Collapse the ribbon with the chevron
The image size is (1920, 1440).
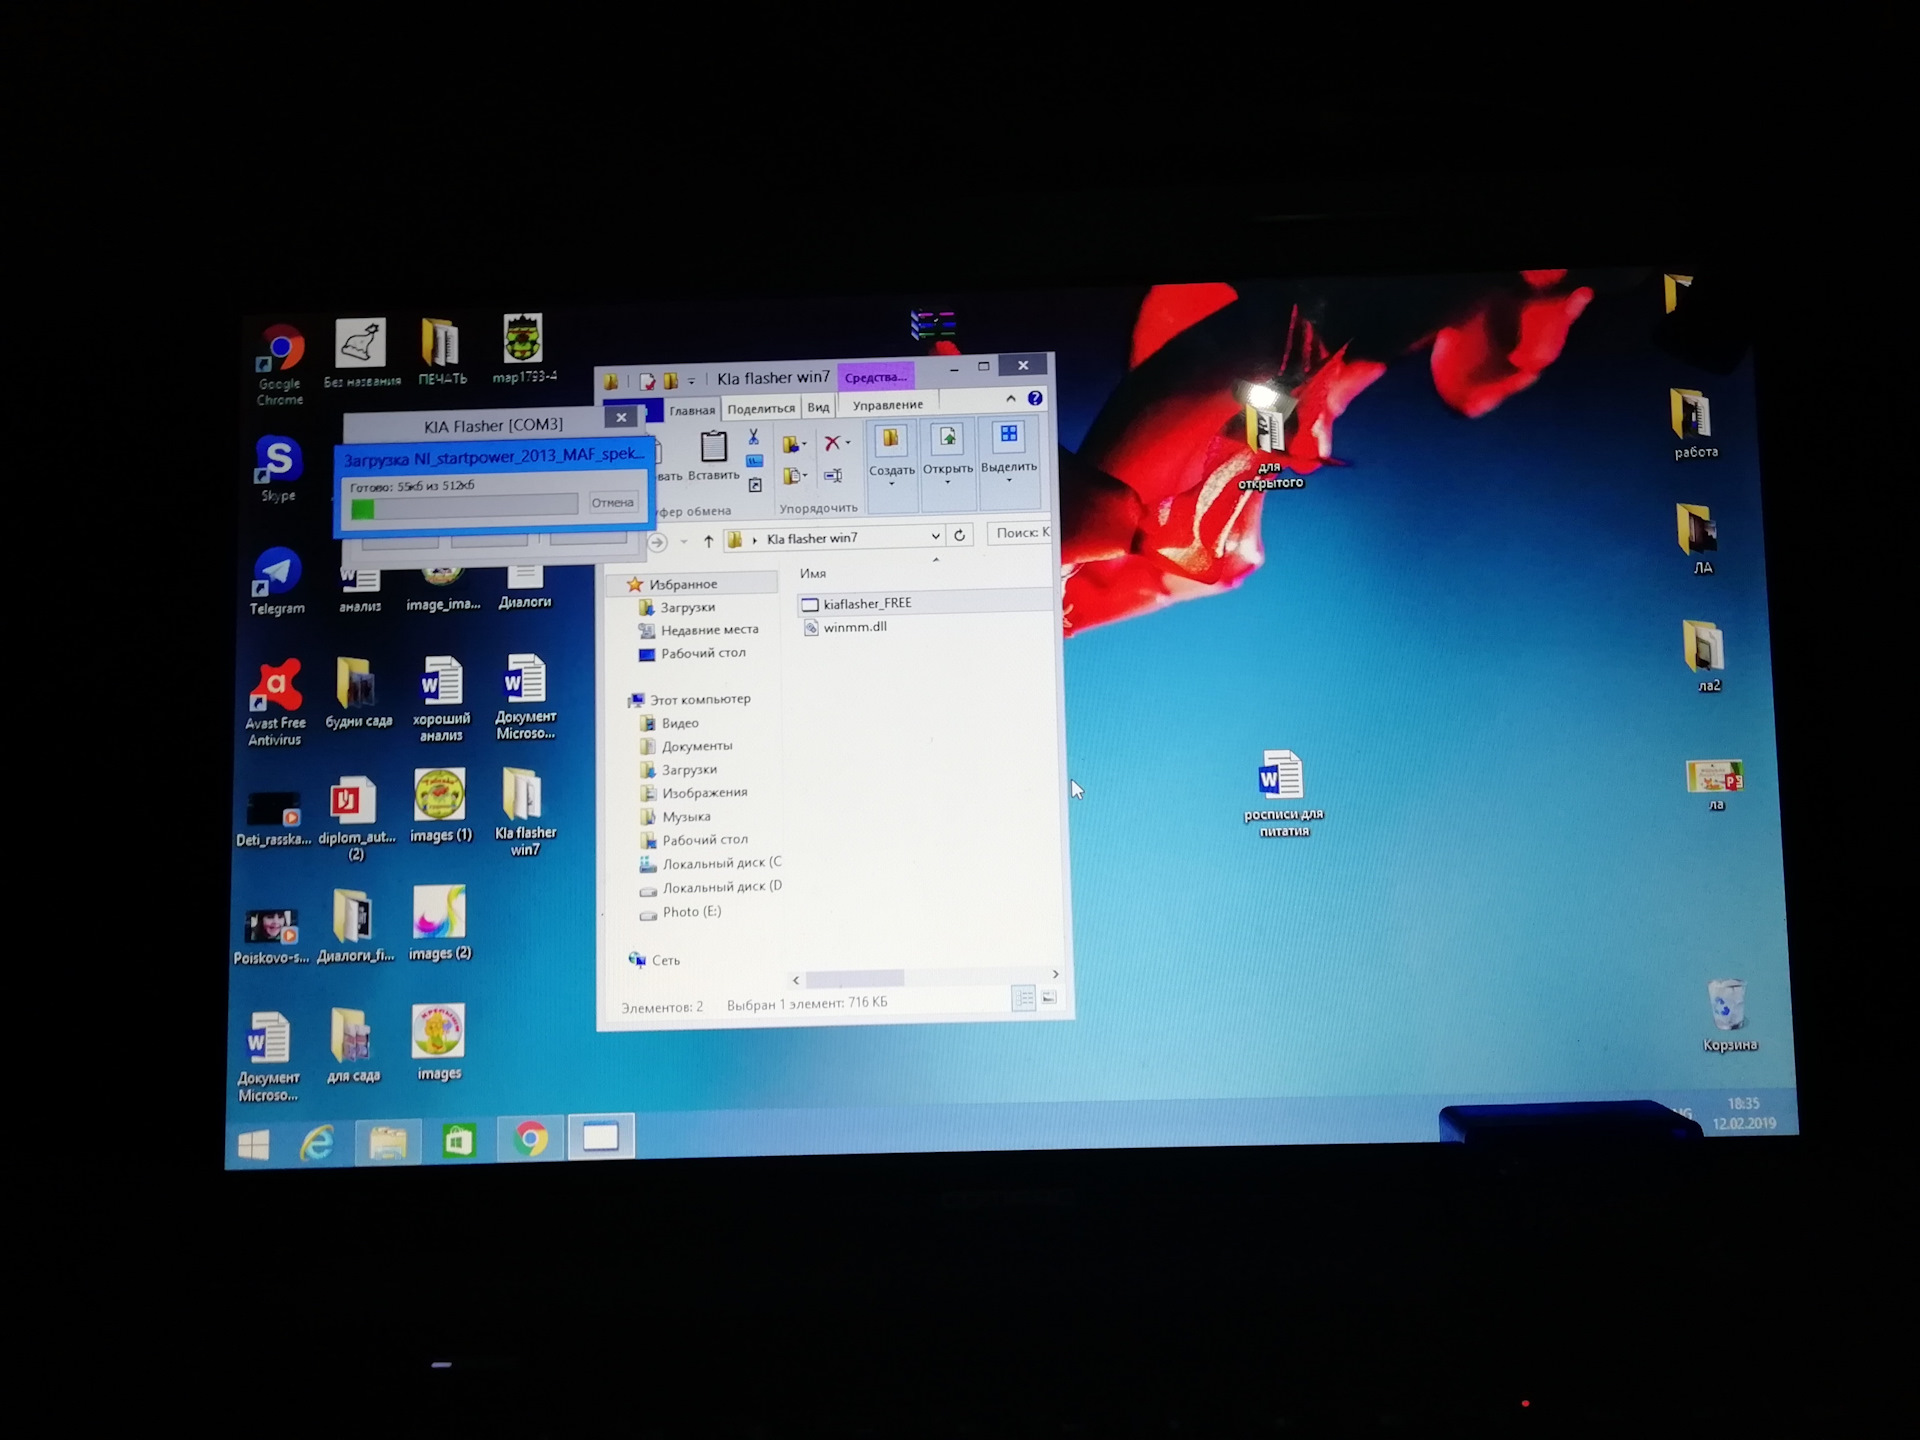pos(1011,399)
